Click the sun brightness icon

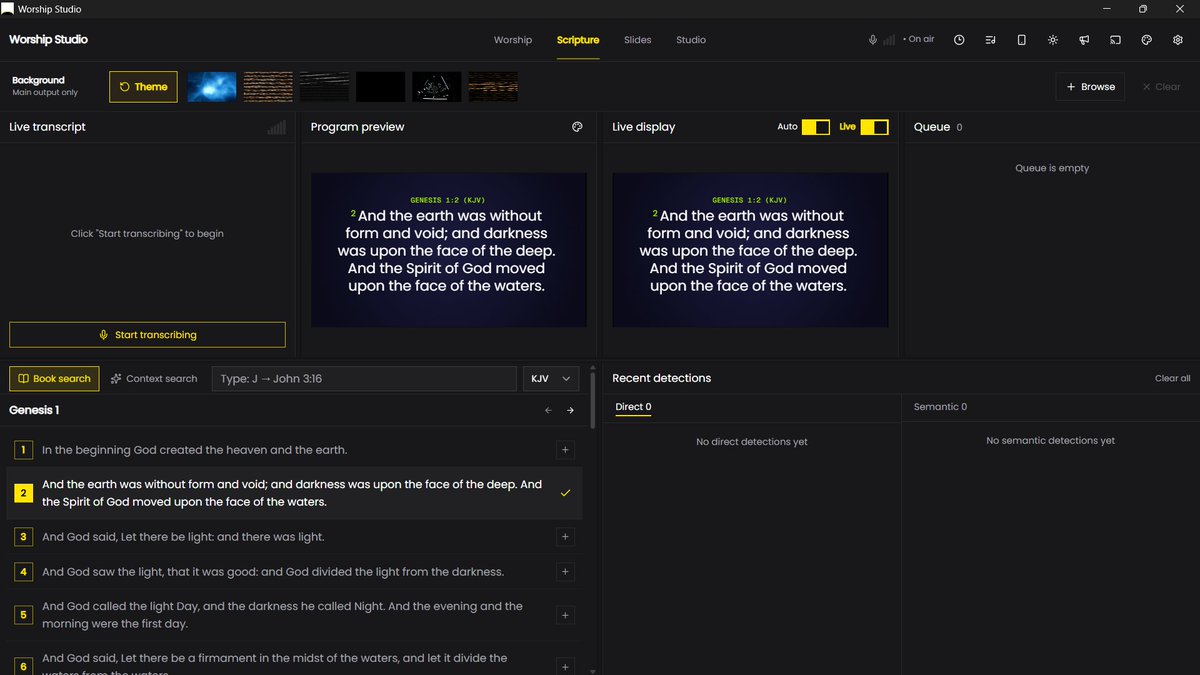point(1053,40)
